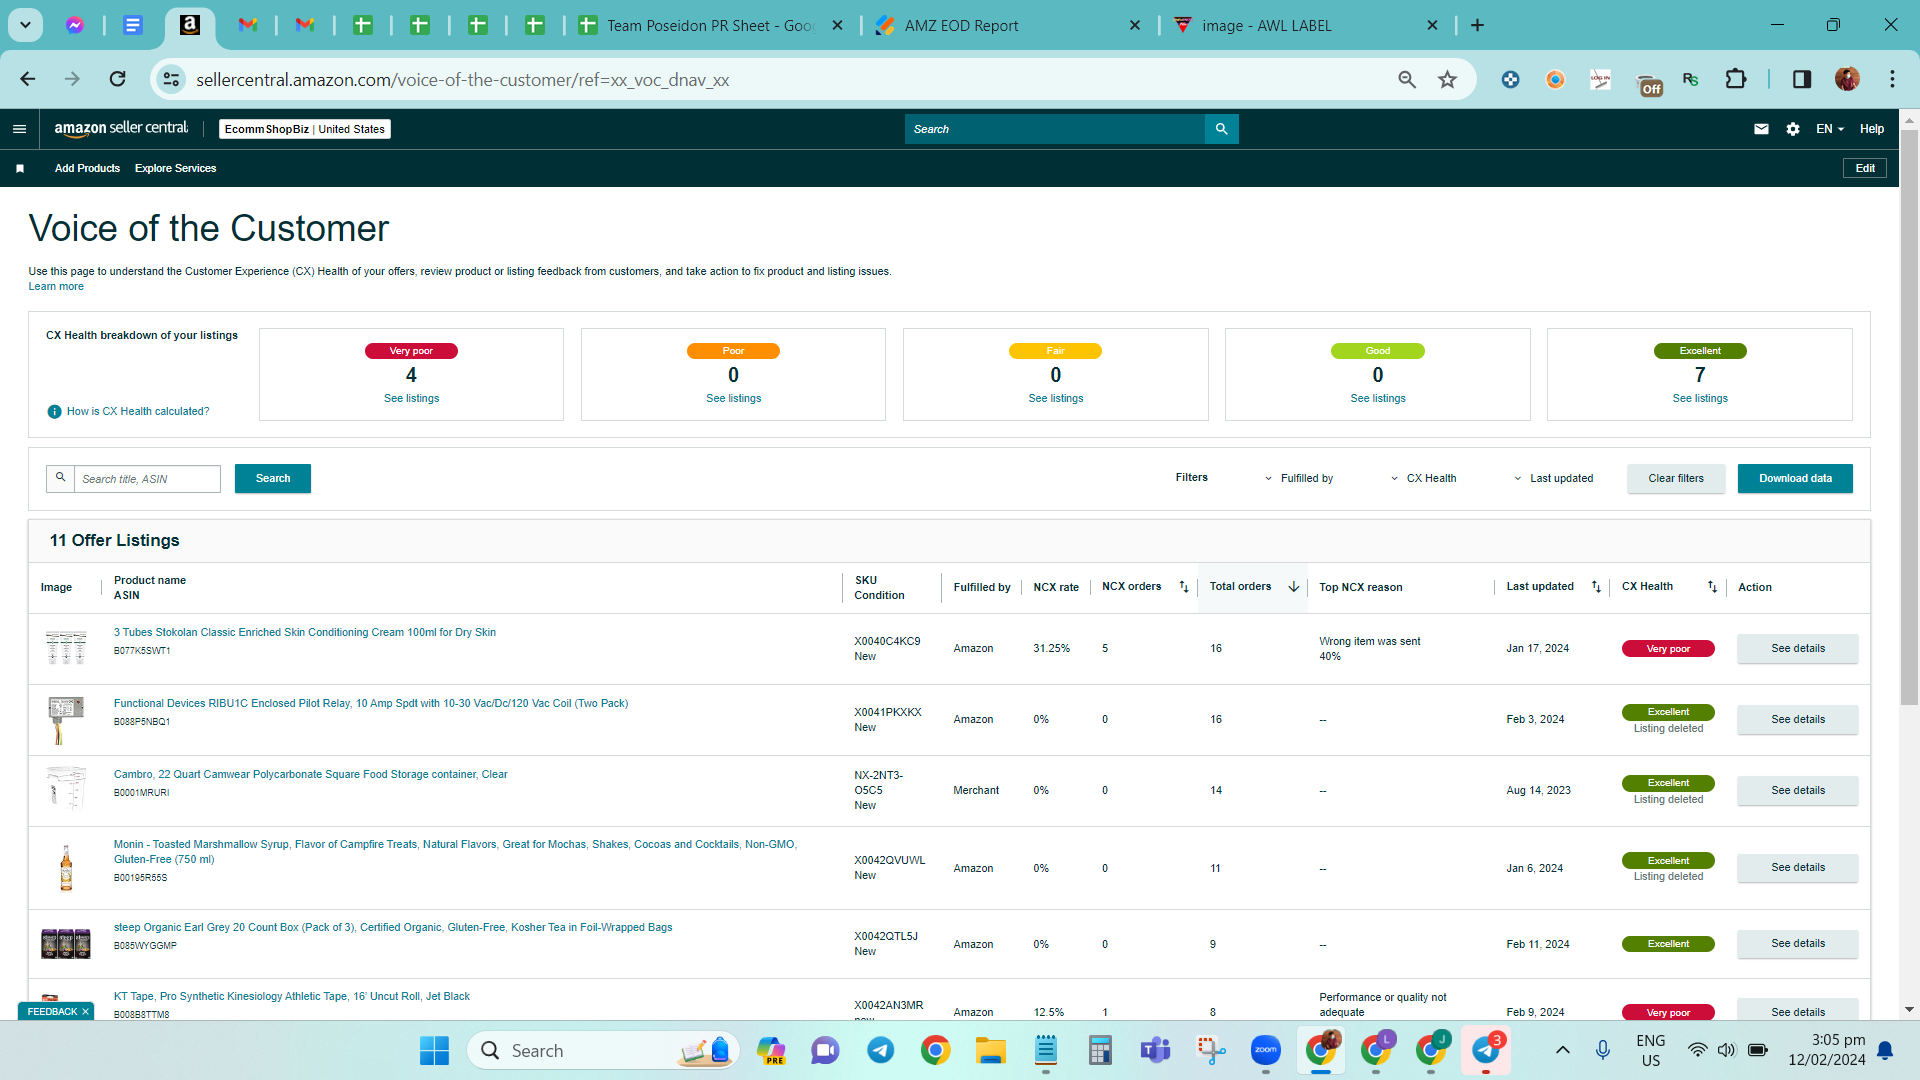
Task: Open the Seller Central hamburger menu
Action: (x=19, y=129)
